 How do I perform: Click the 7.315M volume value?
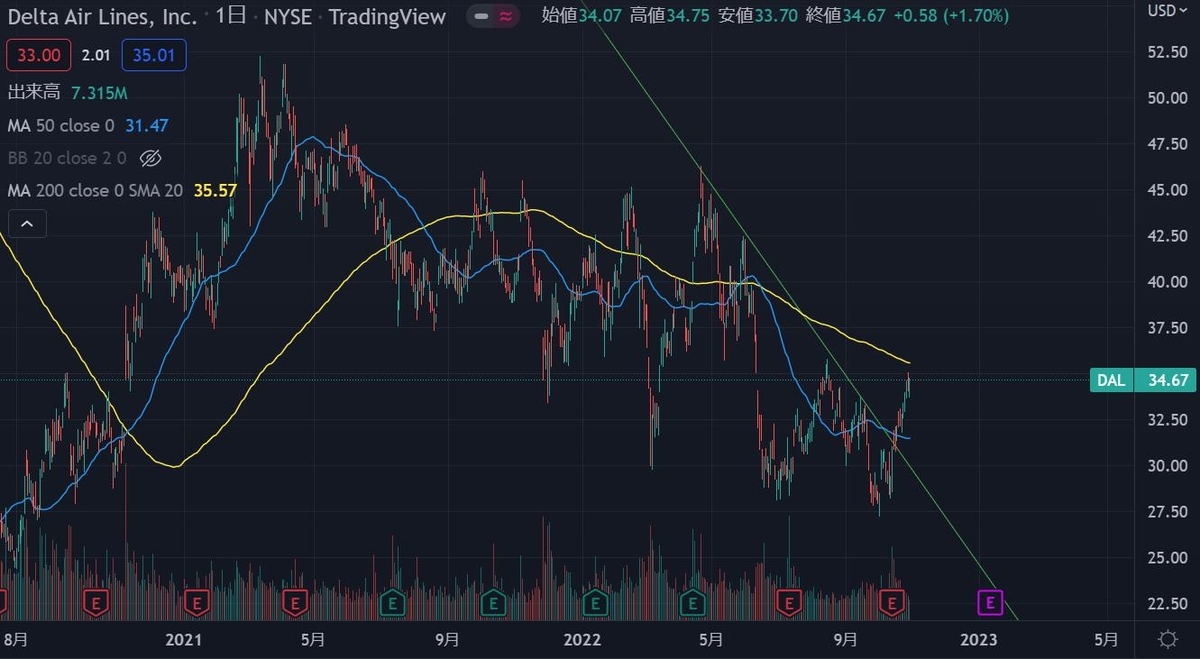[100, 93]
